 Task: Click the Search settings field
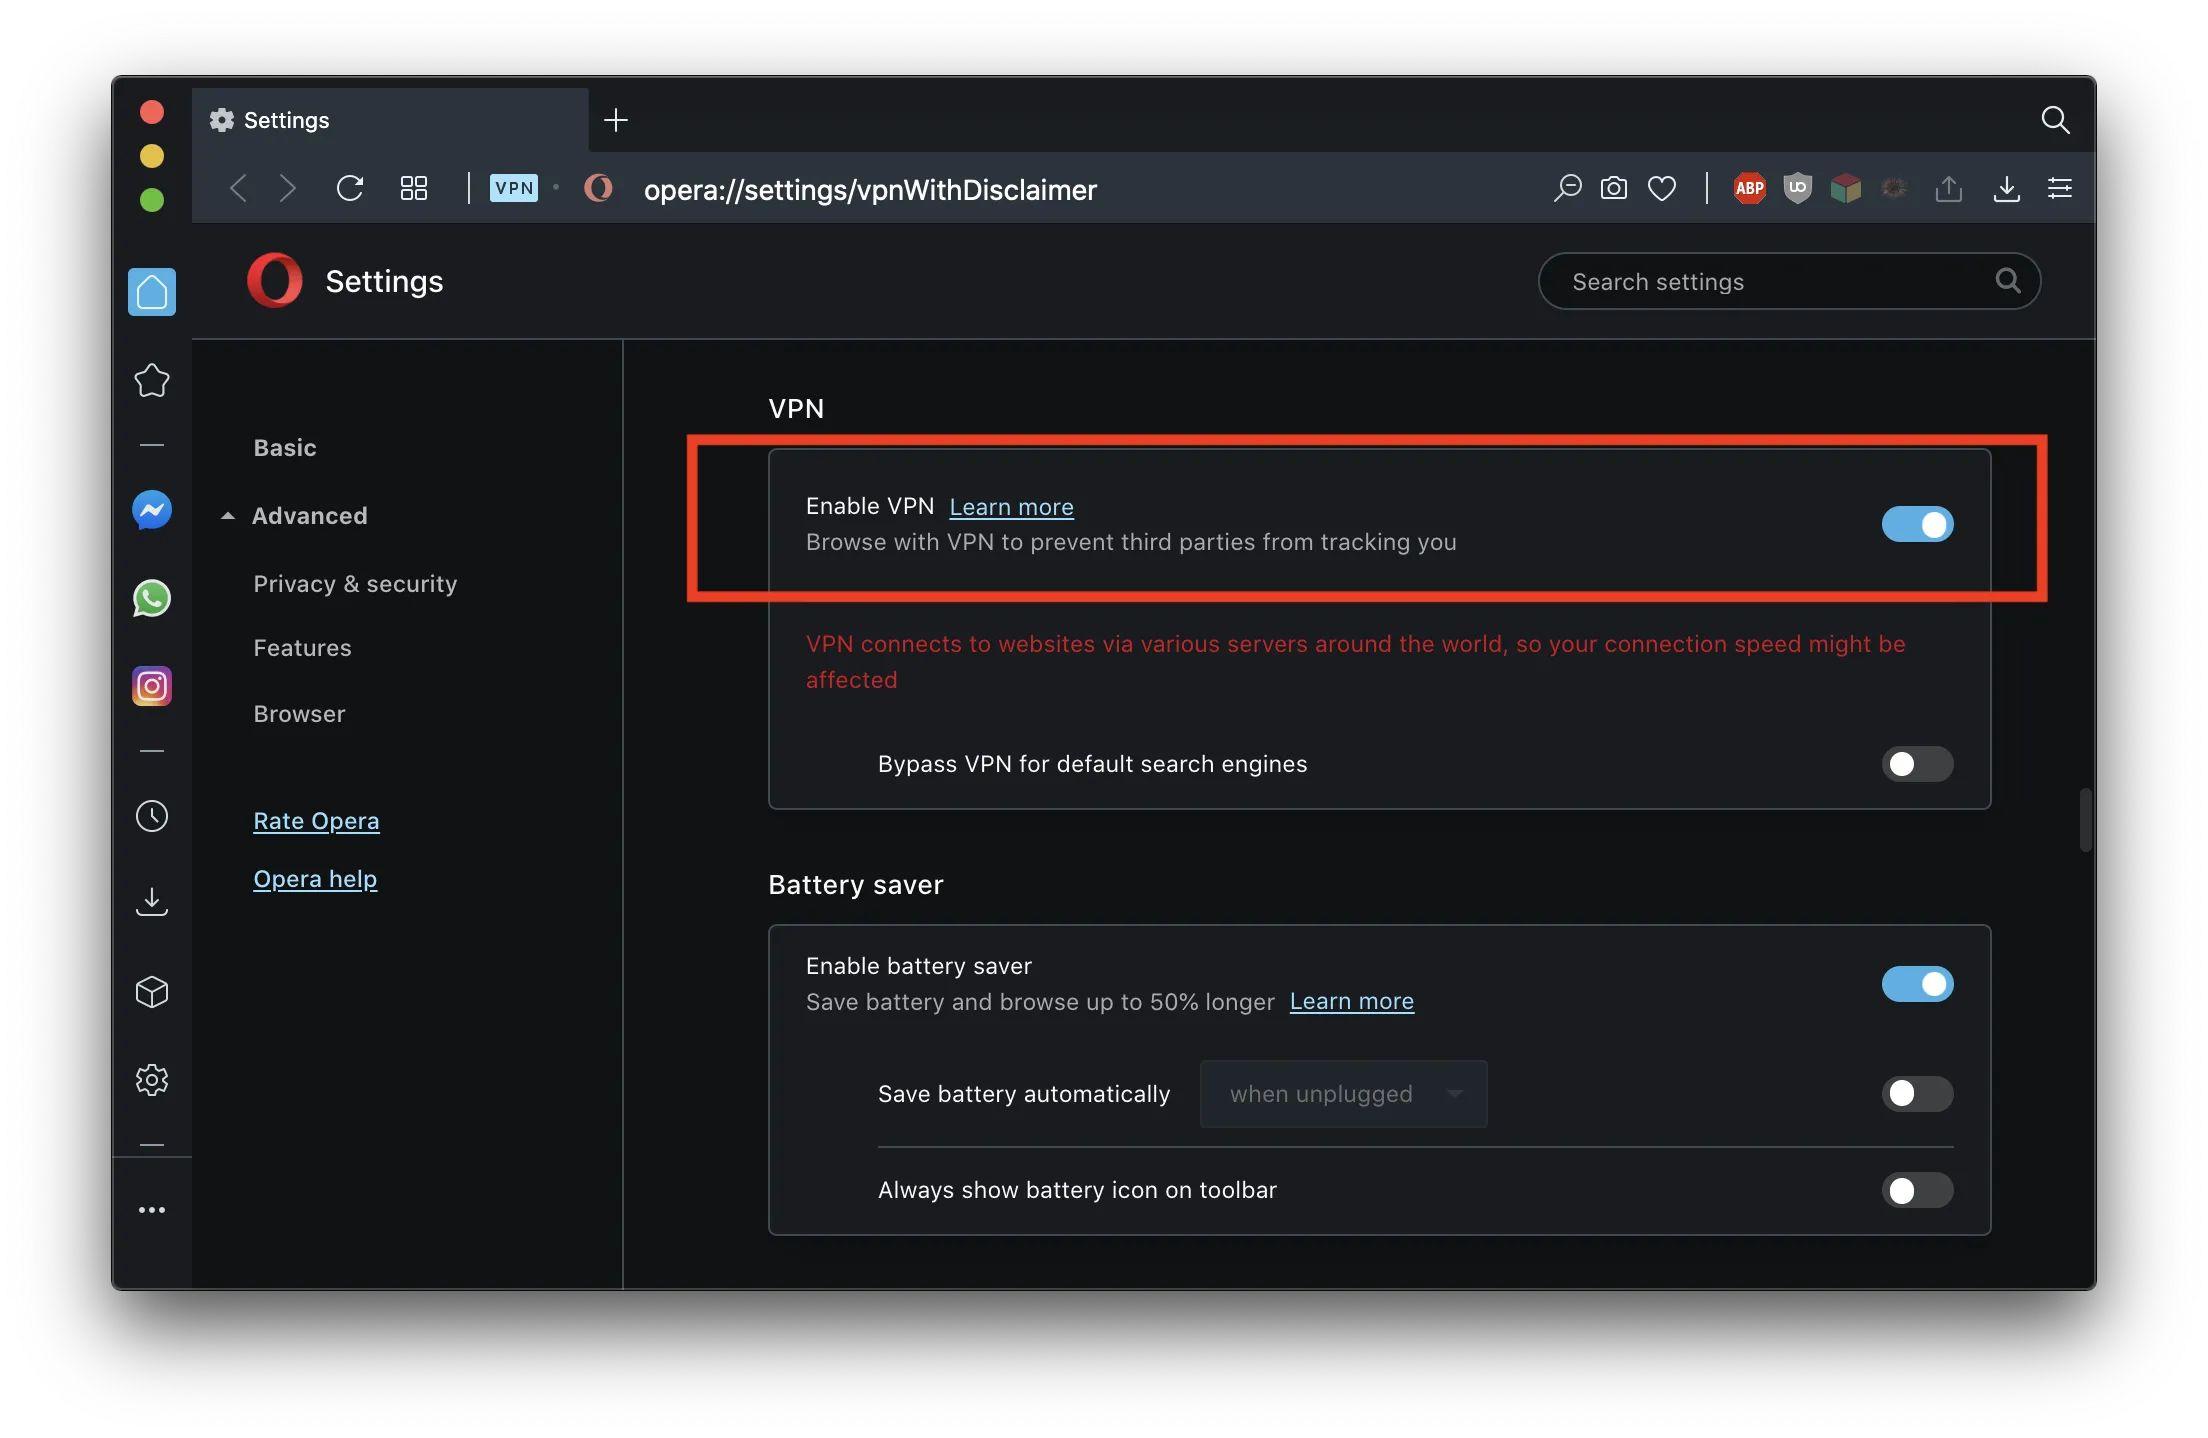[x=1789, y=282]
